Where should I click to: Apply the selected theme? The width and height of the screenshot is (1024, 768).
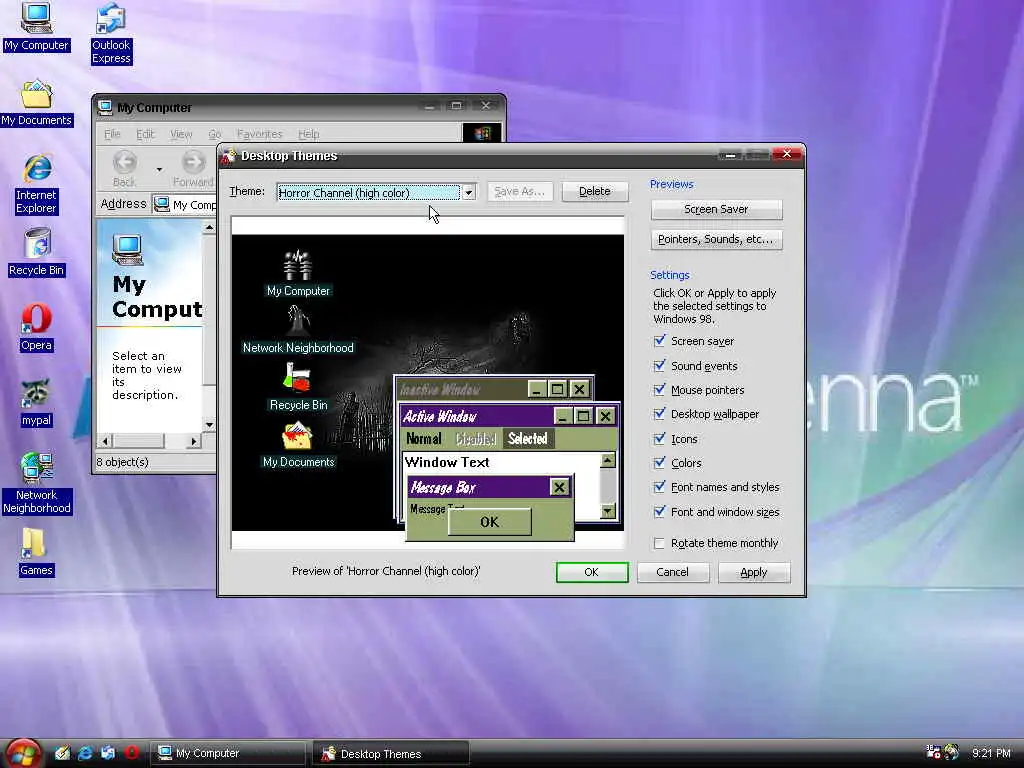754,572
